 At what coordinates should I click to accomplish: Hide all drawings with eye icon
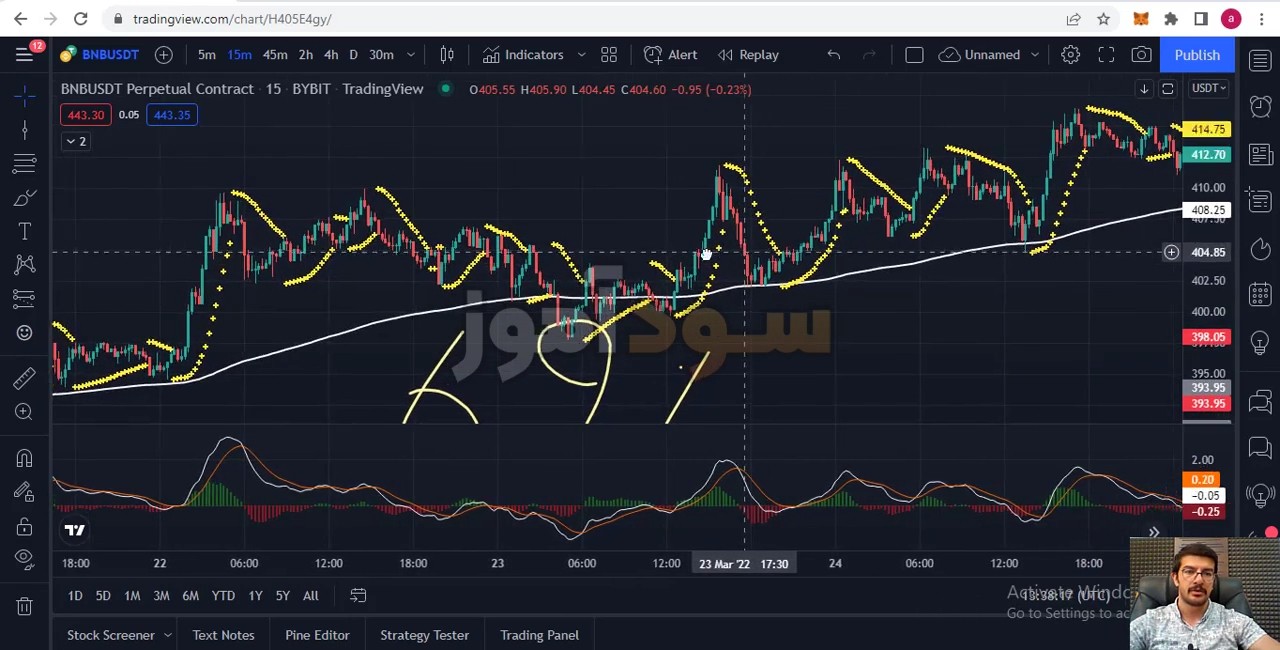(25, 559)
